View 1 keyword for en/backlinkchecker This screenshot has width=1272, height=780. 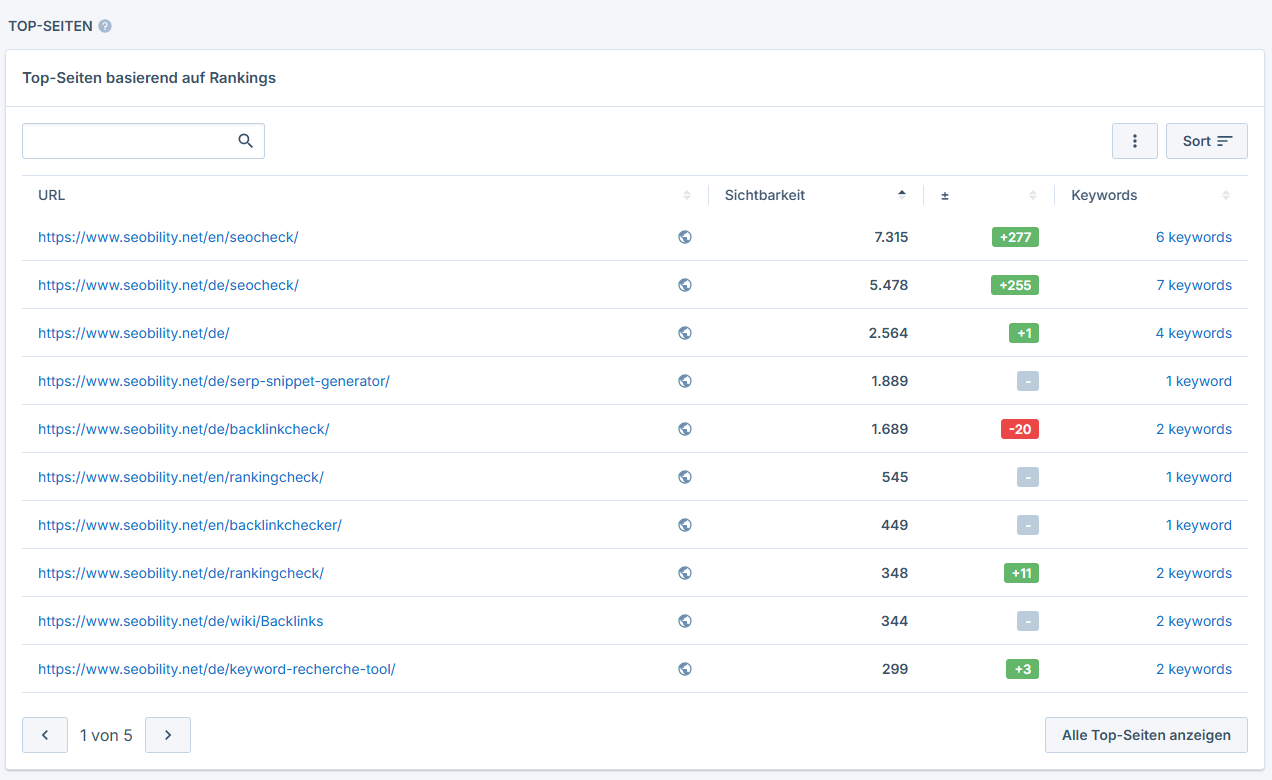1199,525
